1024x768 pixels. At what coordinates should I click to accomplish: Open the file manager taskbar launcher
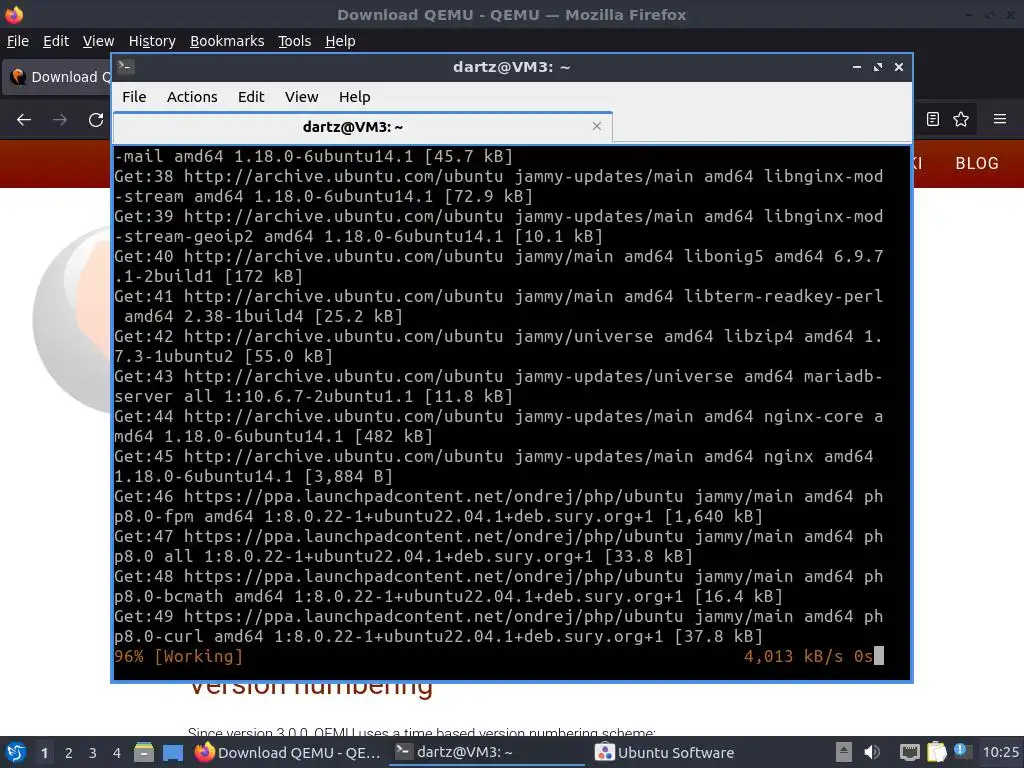[144, 752]
